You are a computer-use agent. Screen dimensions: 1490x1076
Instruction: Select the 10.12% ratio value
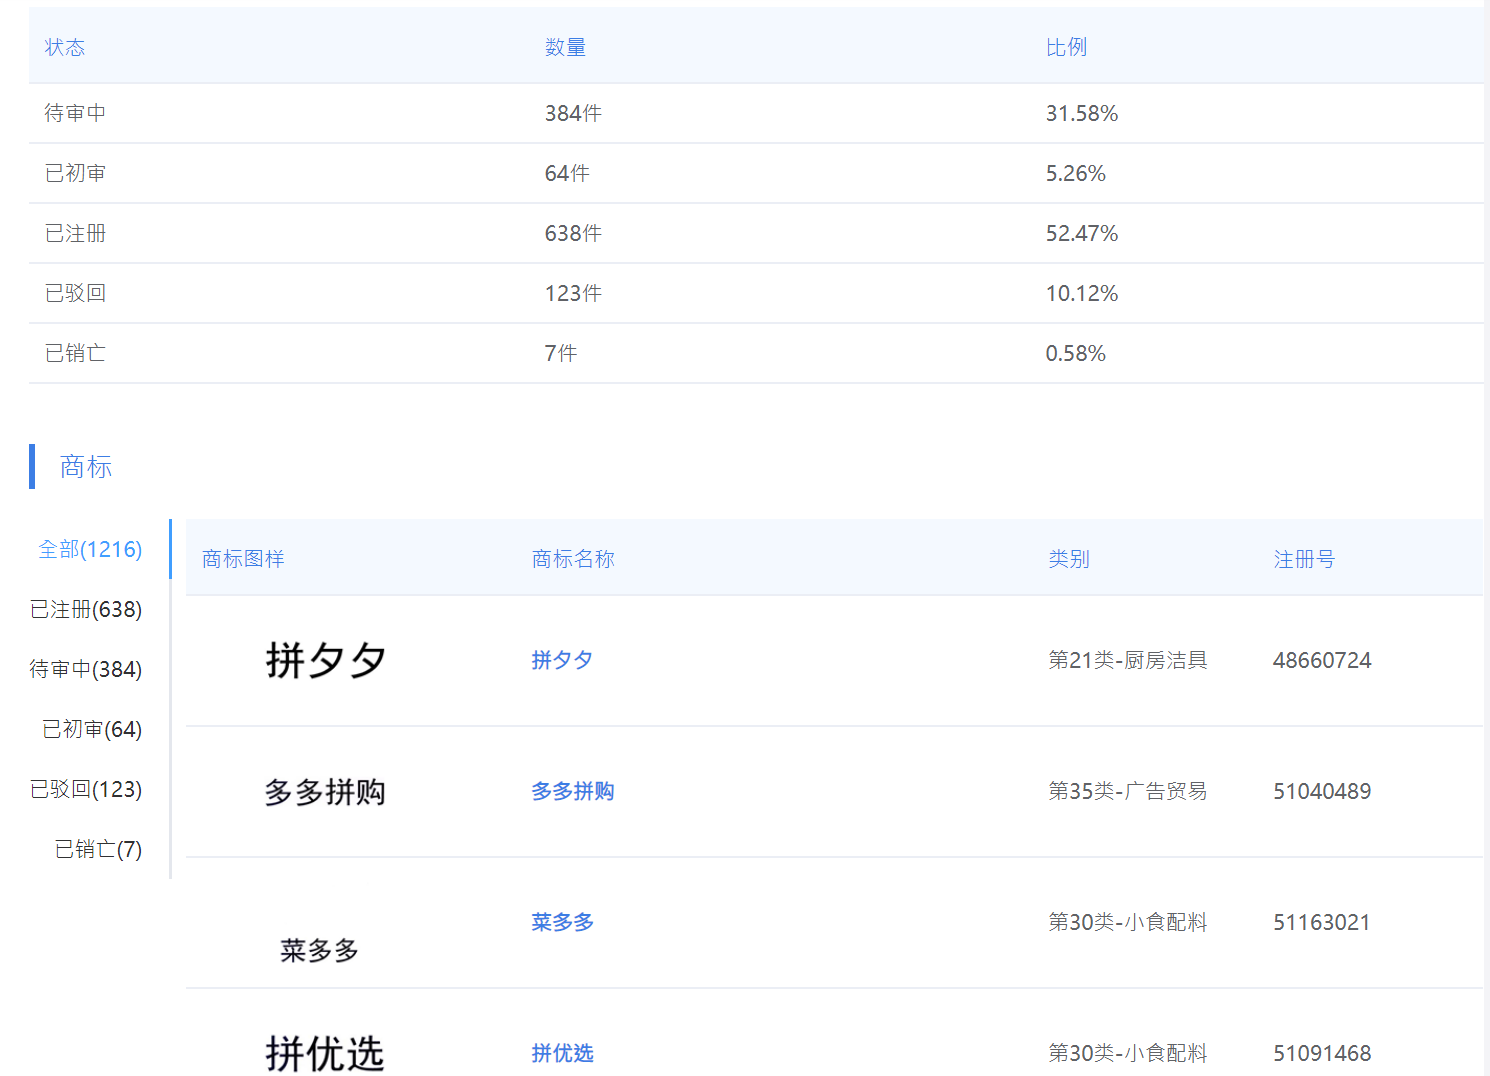[1082, 293]
